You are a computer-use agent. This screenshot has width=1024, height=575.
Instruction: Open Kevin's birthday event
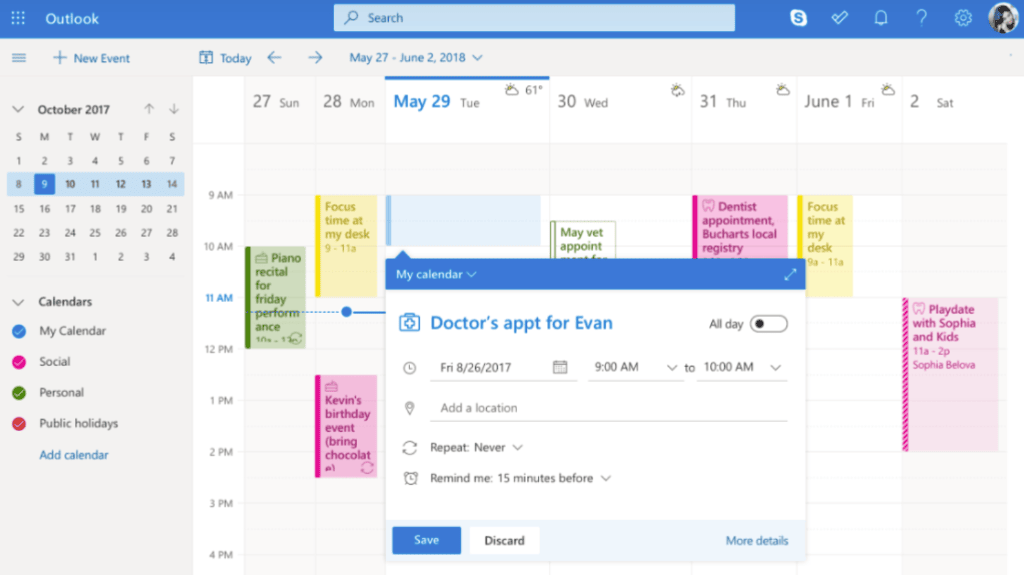pyautogui.click(x=346, y=426)
